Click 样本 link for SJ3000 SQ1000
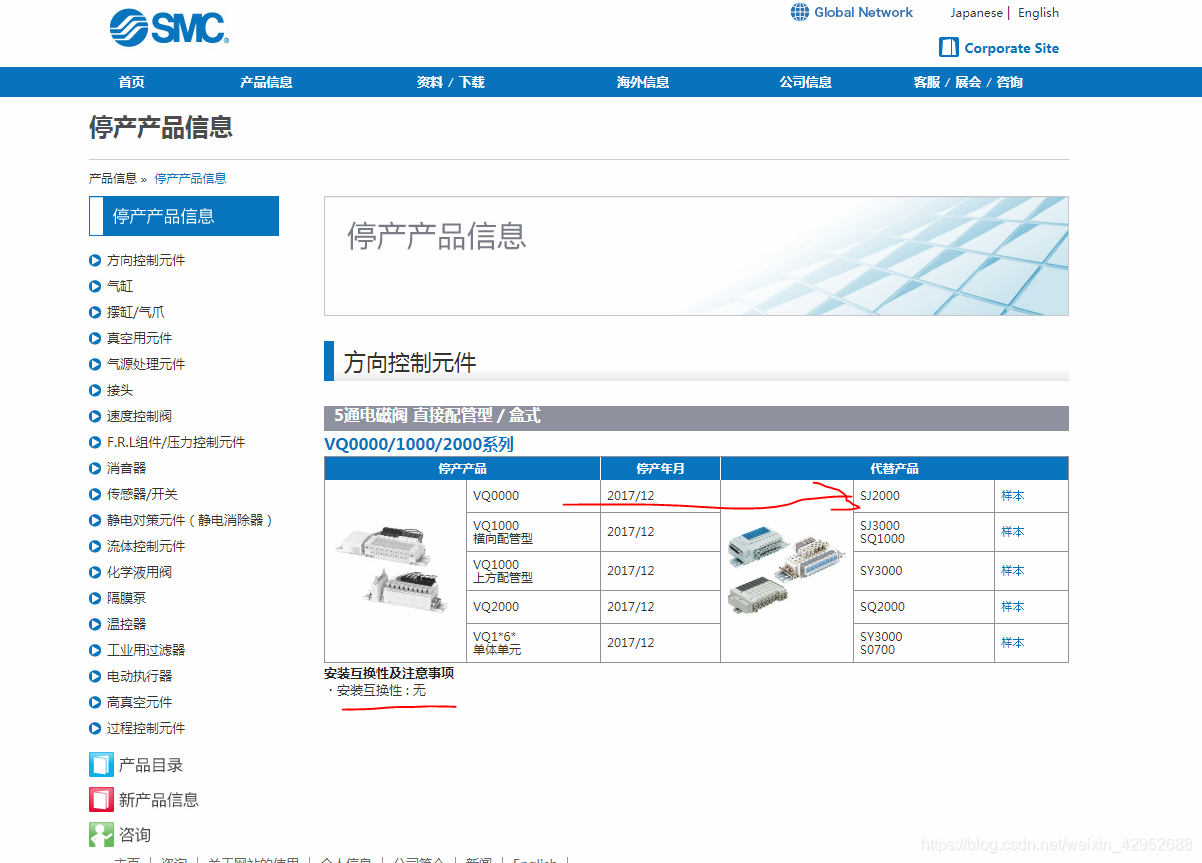 point(1013,531)
